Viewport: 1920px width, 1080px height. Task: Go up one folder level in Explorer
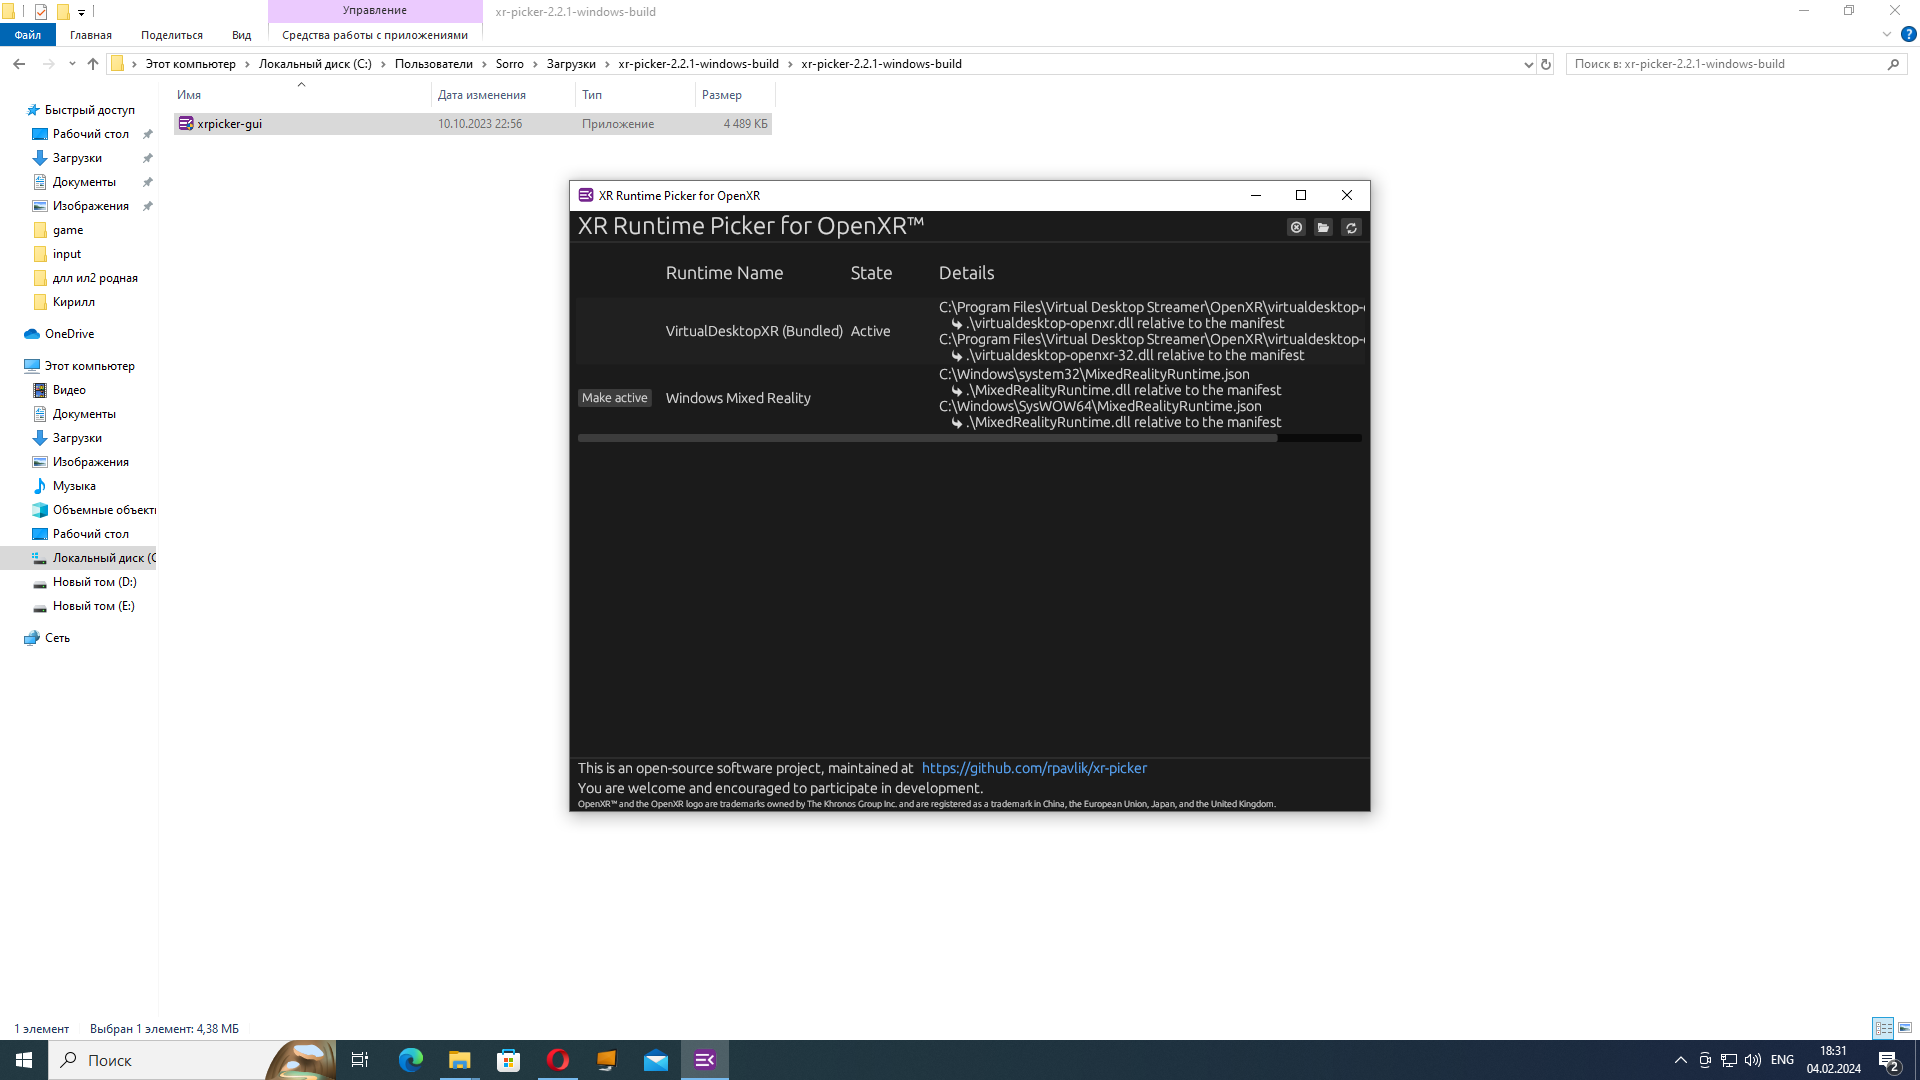click(93, 64)
